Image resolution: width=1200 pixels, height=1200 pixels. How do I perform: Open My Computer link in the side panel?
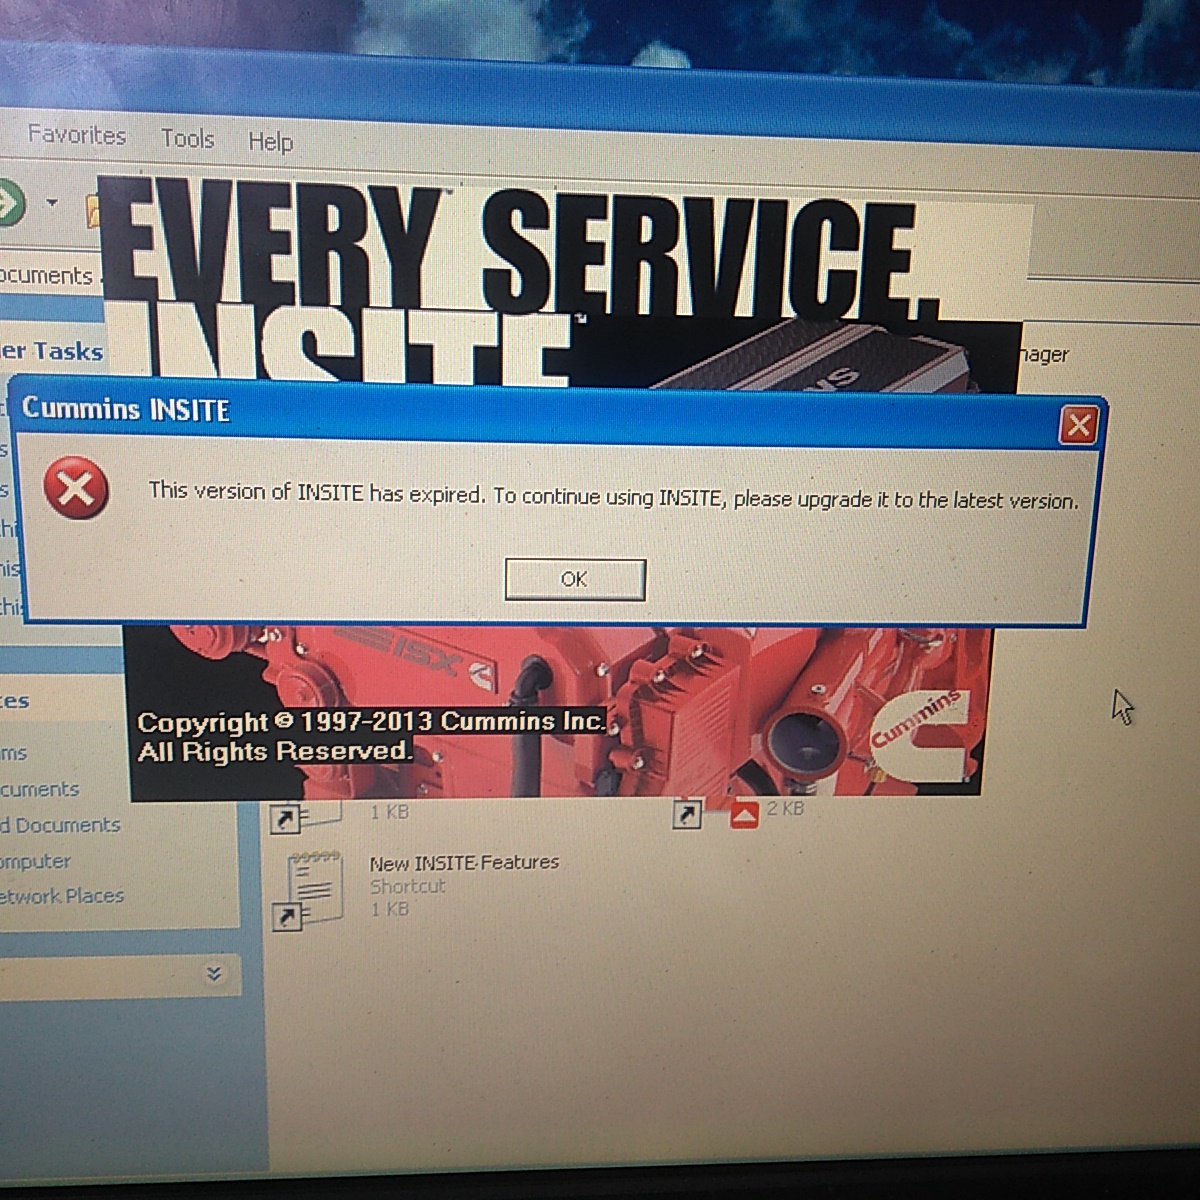click(36, 861)
